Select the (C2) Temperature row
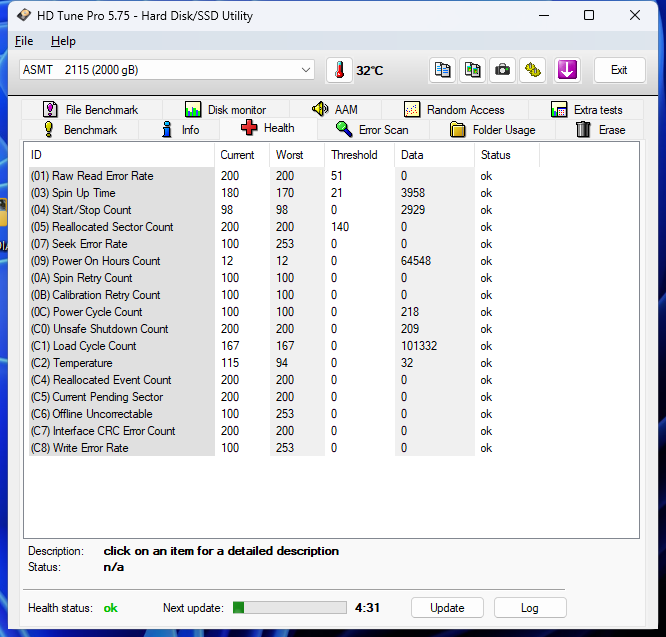The width and height of the screenshot is (666, 637). [x=283, y=363]
